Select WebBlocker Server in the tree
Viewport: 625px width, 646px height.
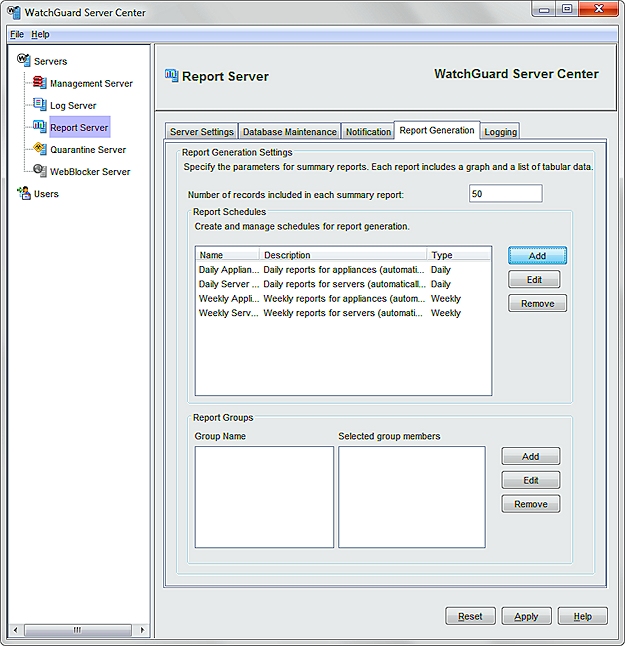tap(90, 171)
